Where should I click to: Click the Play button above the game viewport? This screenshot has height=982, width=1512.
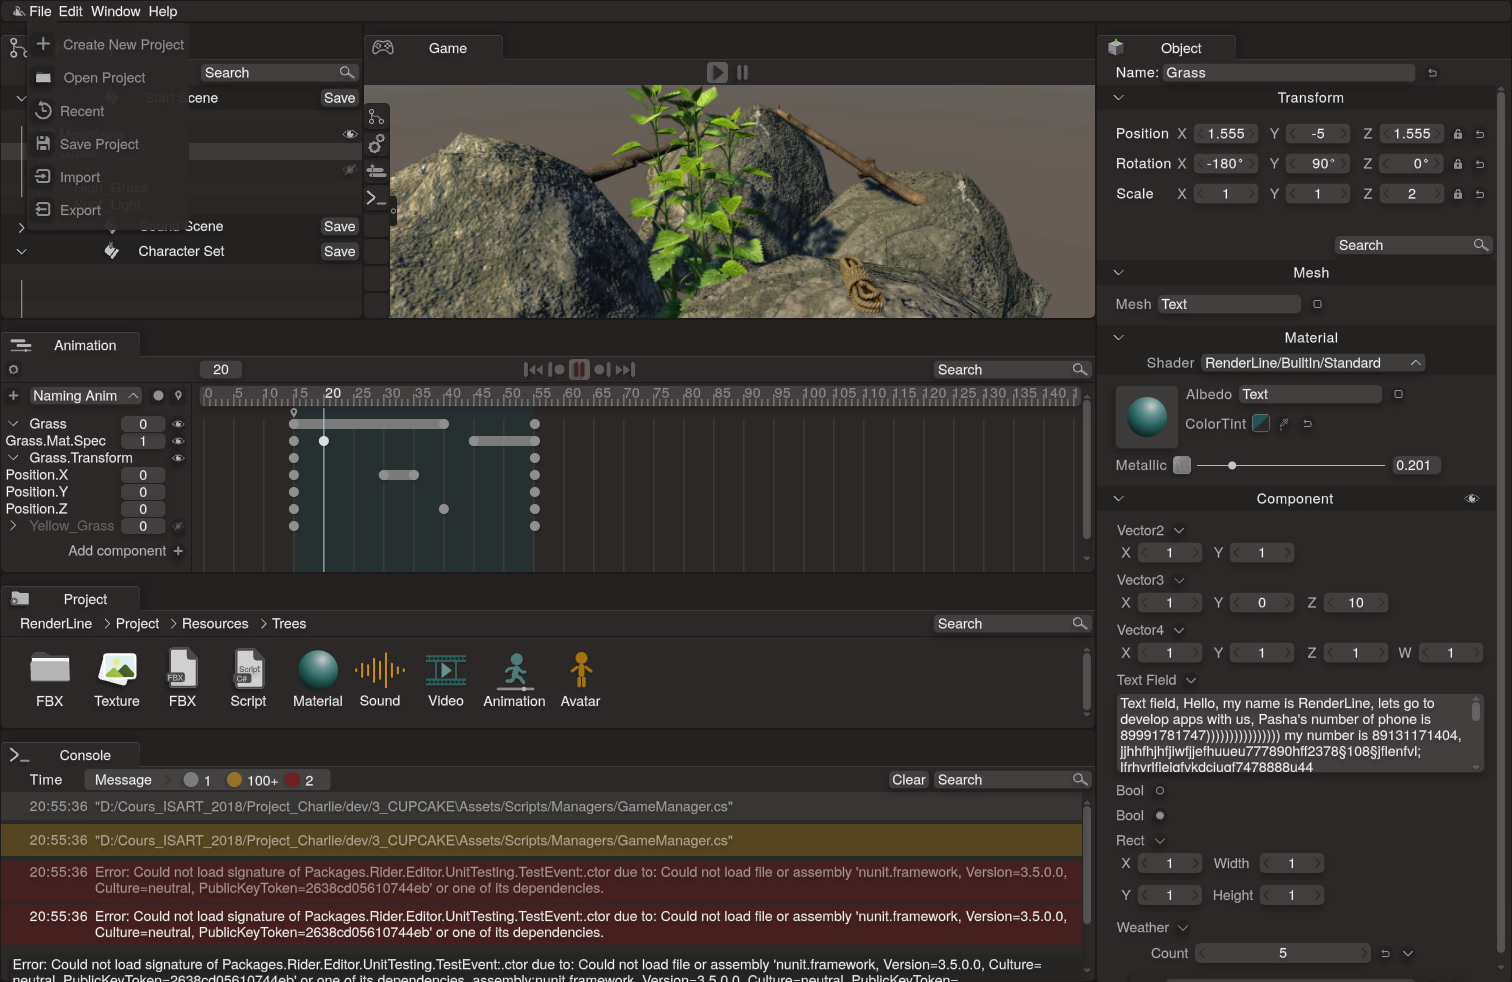[717, 72]
